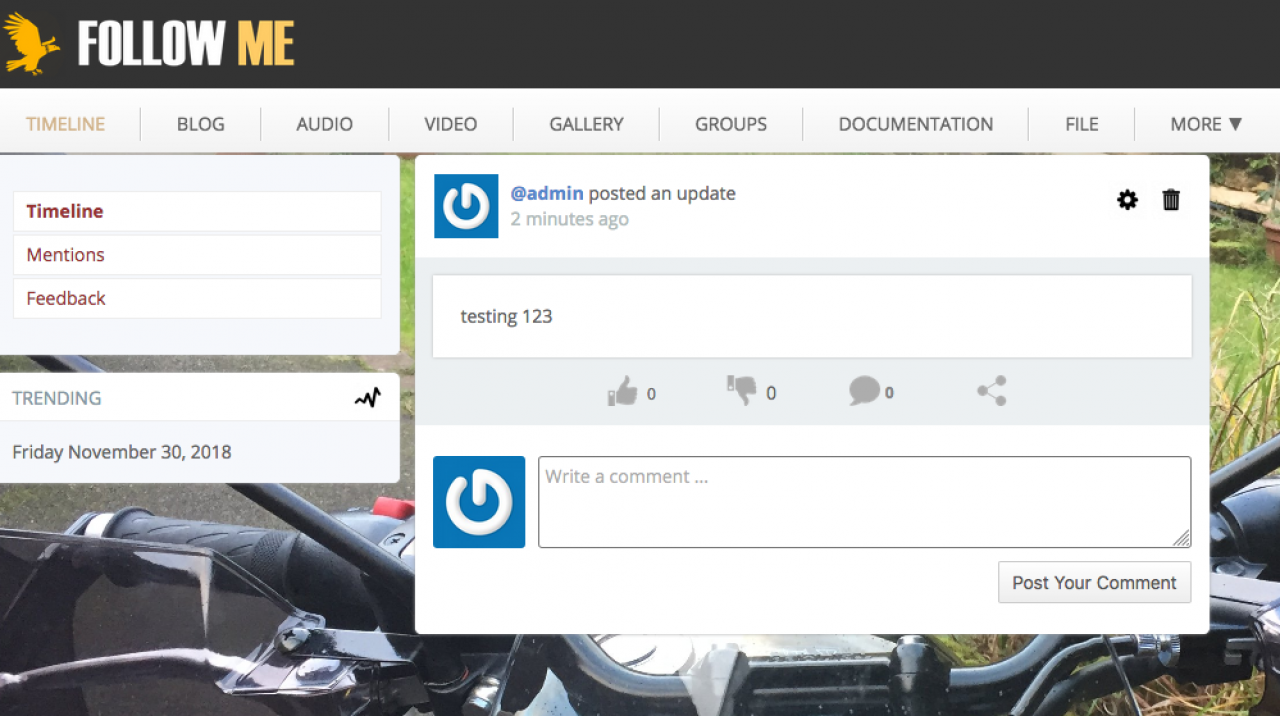Switch to the Feedback sidebar tab

[x=66, y=298]
